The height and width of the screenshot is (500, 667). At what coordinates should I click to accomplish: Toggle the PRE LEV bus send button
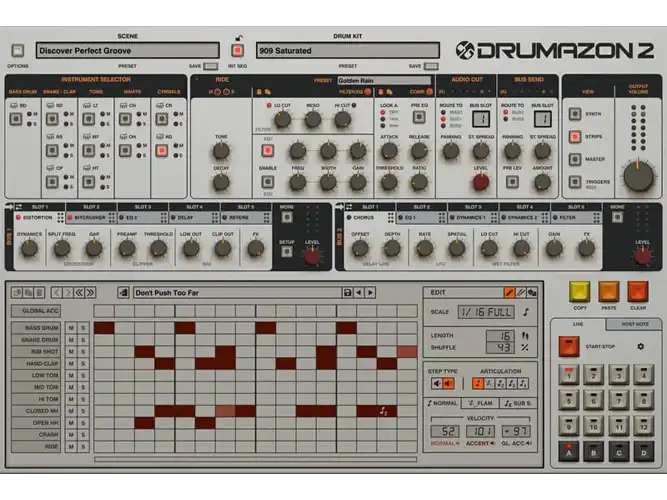tap(512, 182)
